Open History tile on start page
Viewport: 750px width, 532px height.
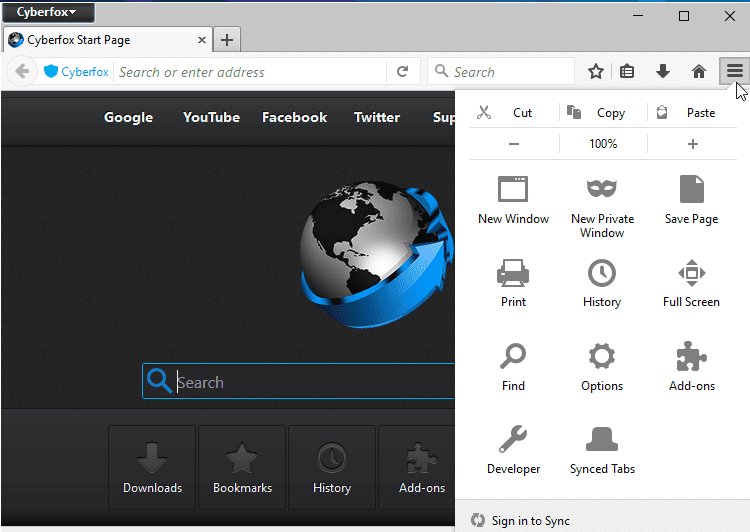332,467
